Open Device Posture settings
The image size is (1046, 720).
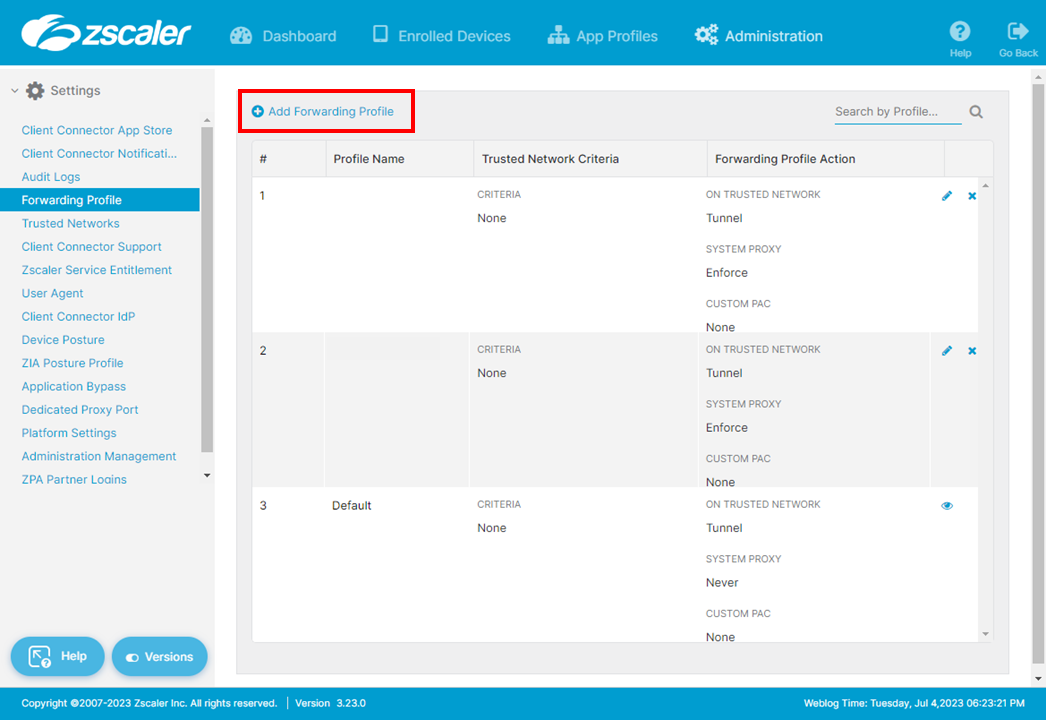[63, 340]
